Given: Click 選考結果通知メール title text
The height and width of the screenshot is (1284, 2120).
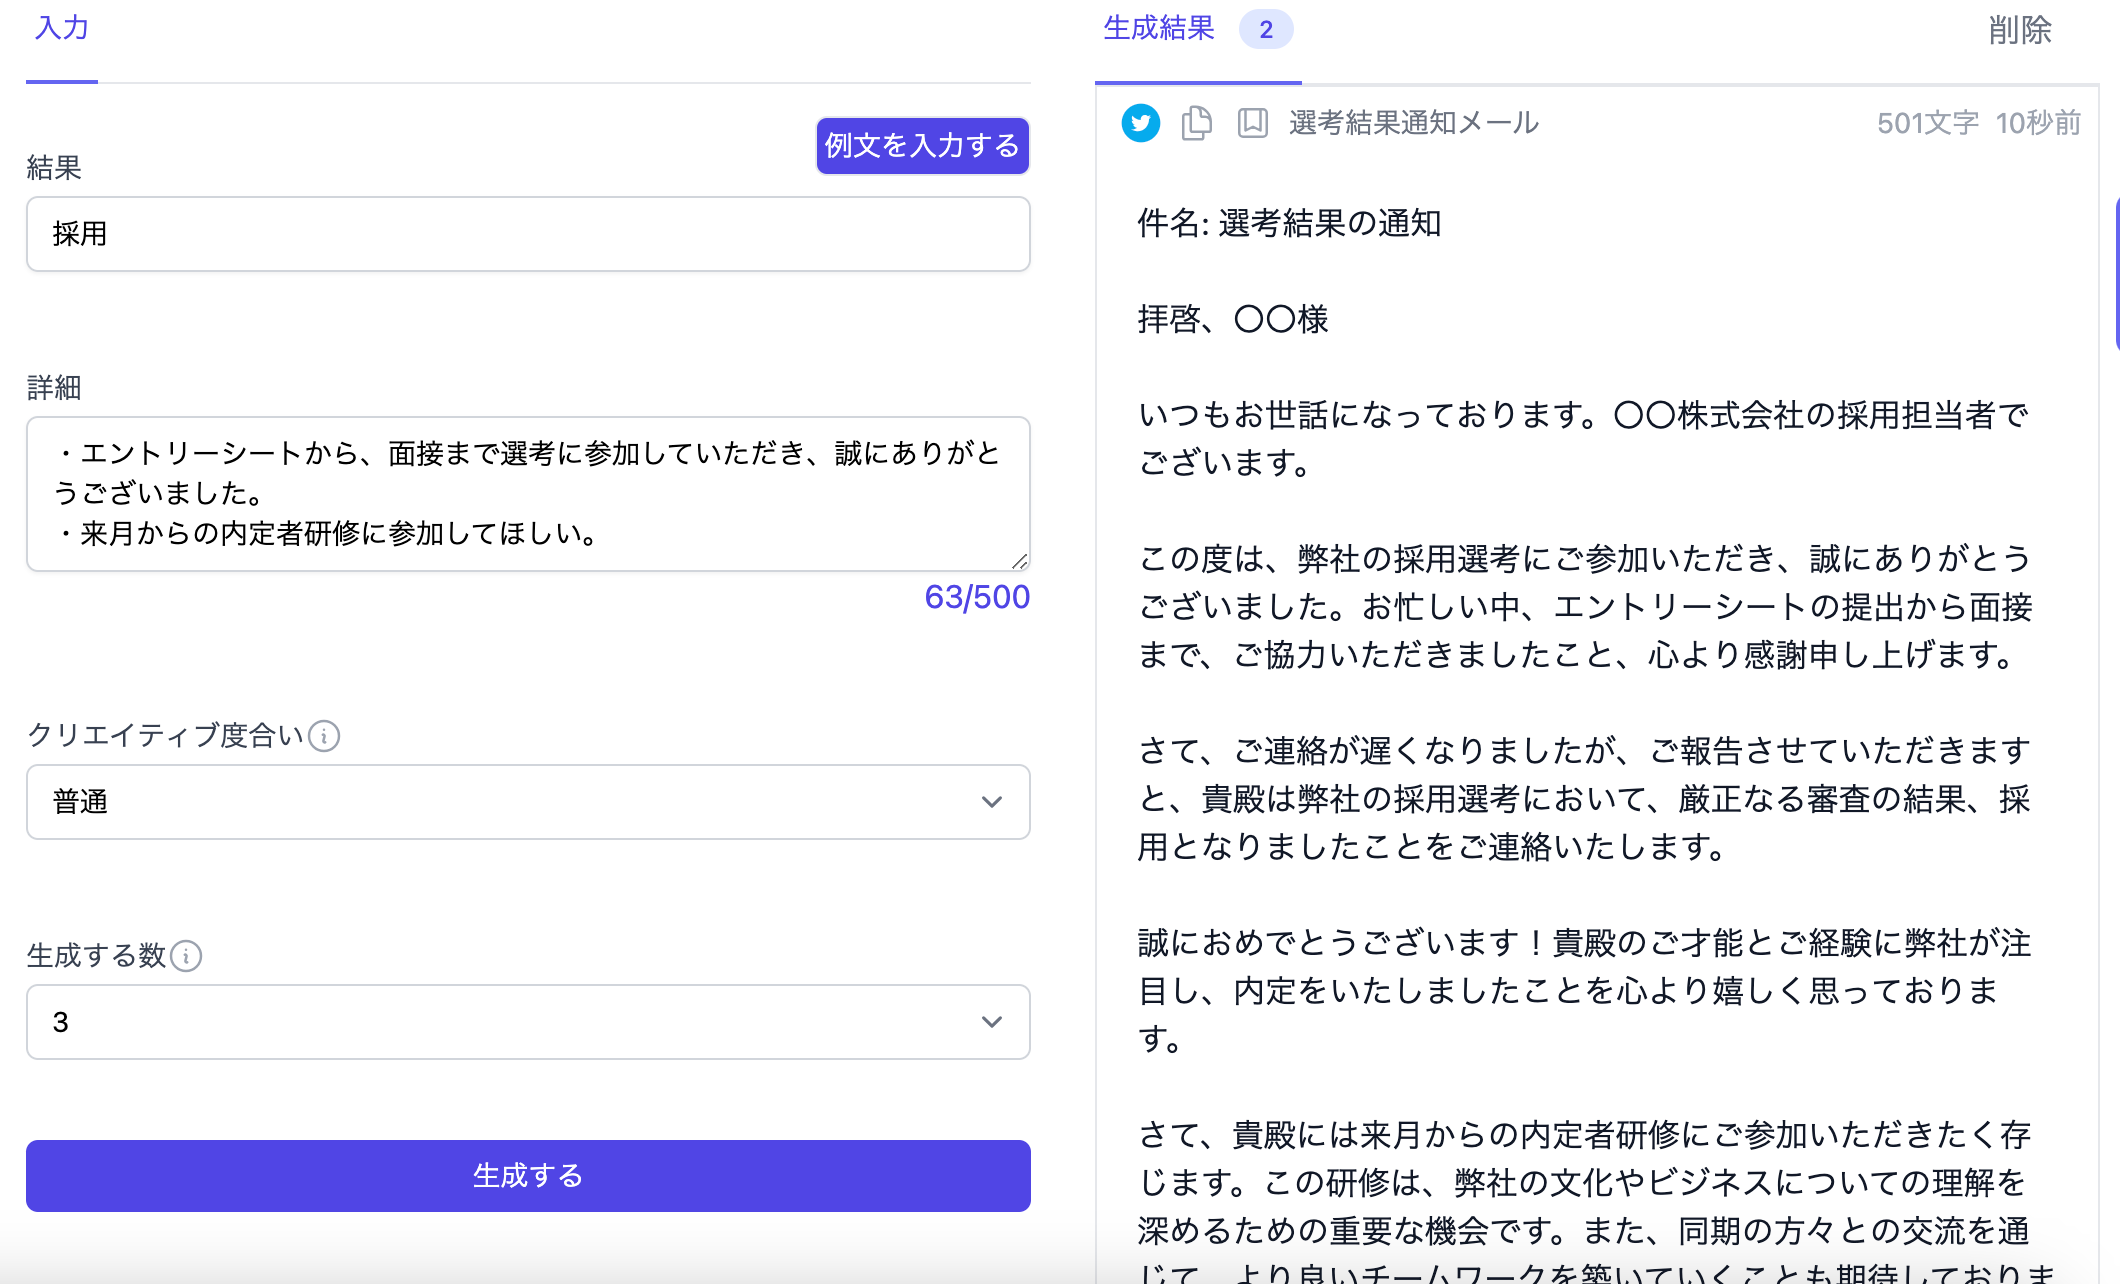Looking at the screenshot, I should coord(1414,123).
